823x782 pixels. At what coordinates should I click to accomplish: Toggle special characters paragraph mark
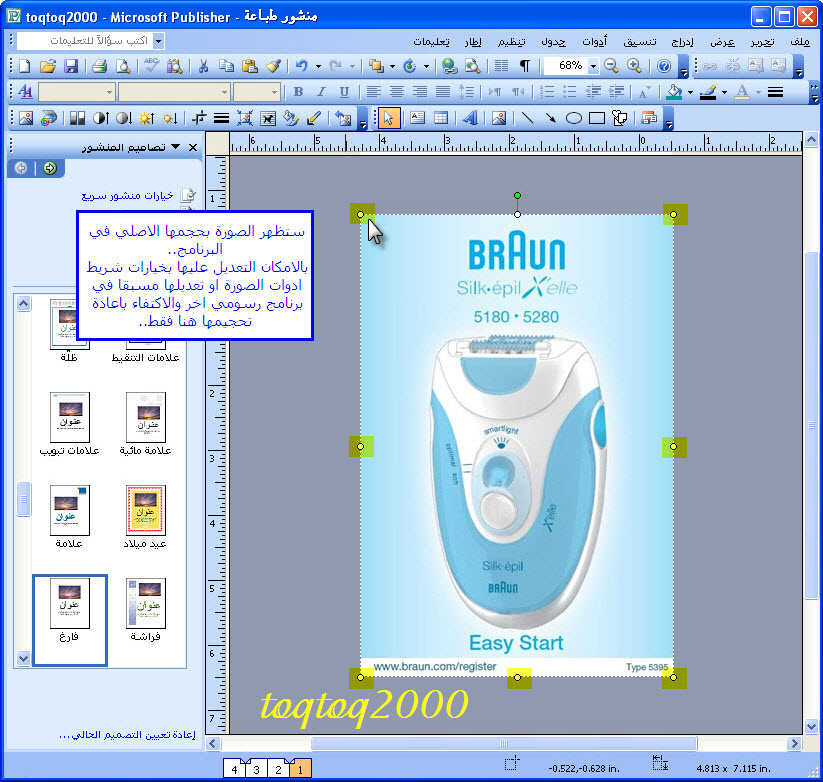525,66
